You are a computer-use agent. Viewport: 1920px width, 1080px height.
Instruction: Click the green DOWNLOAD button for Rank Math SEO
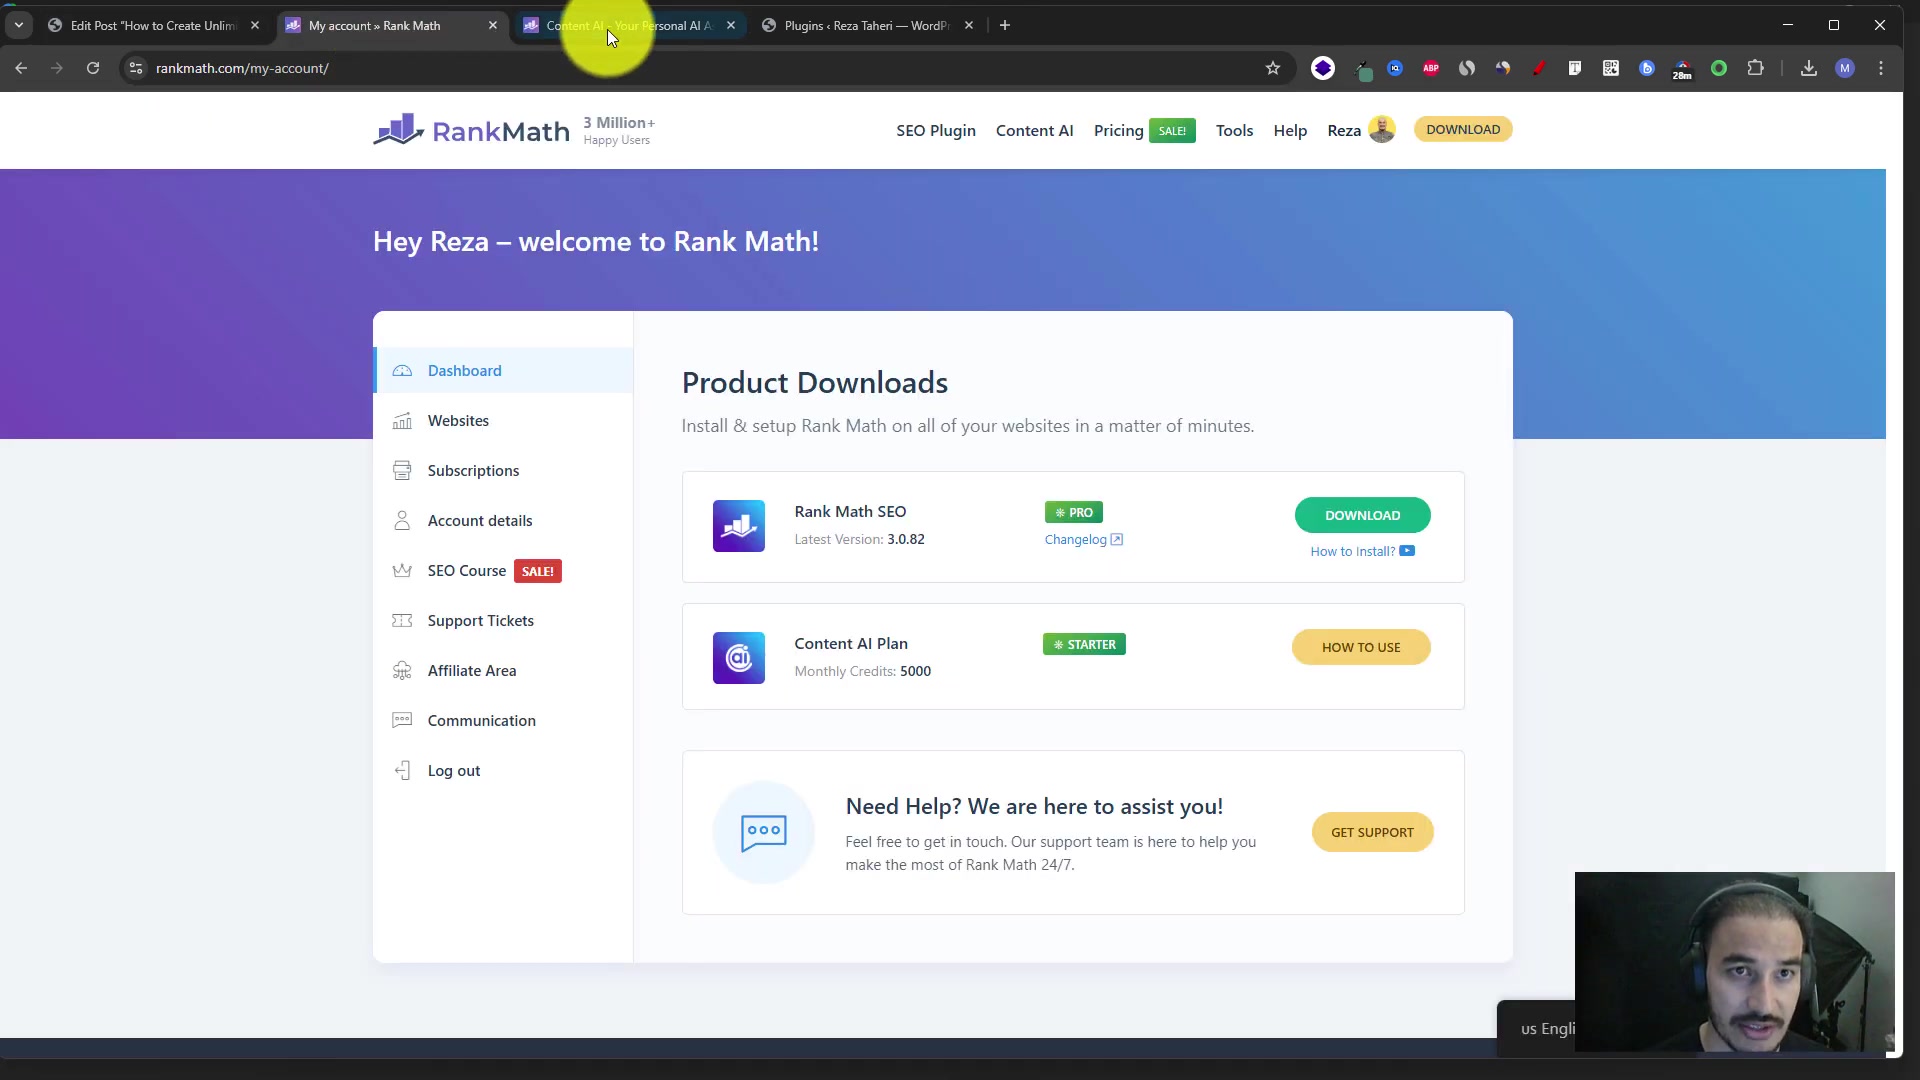click(x=1362, y=515)
